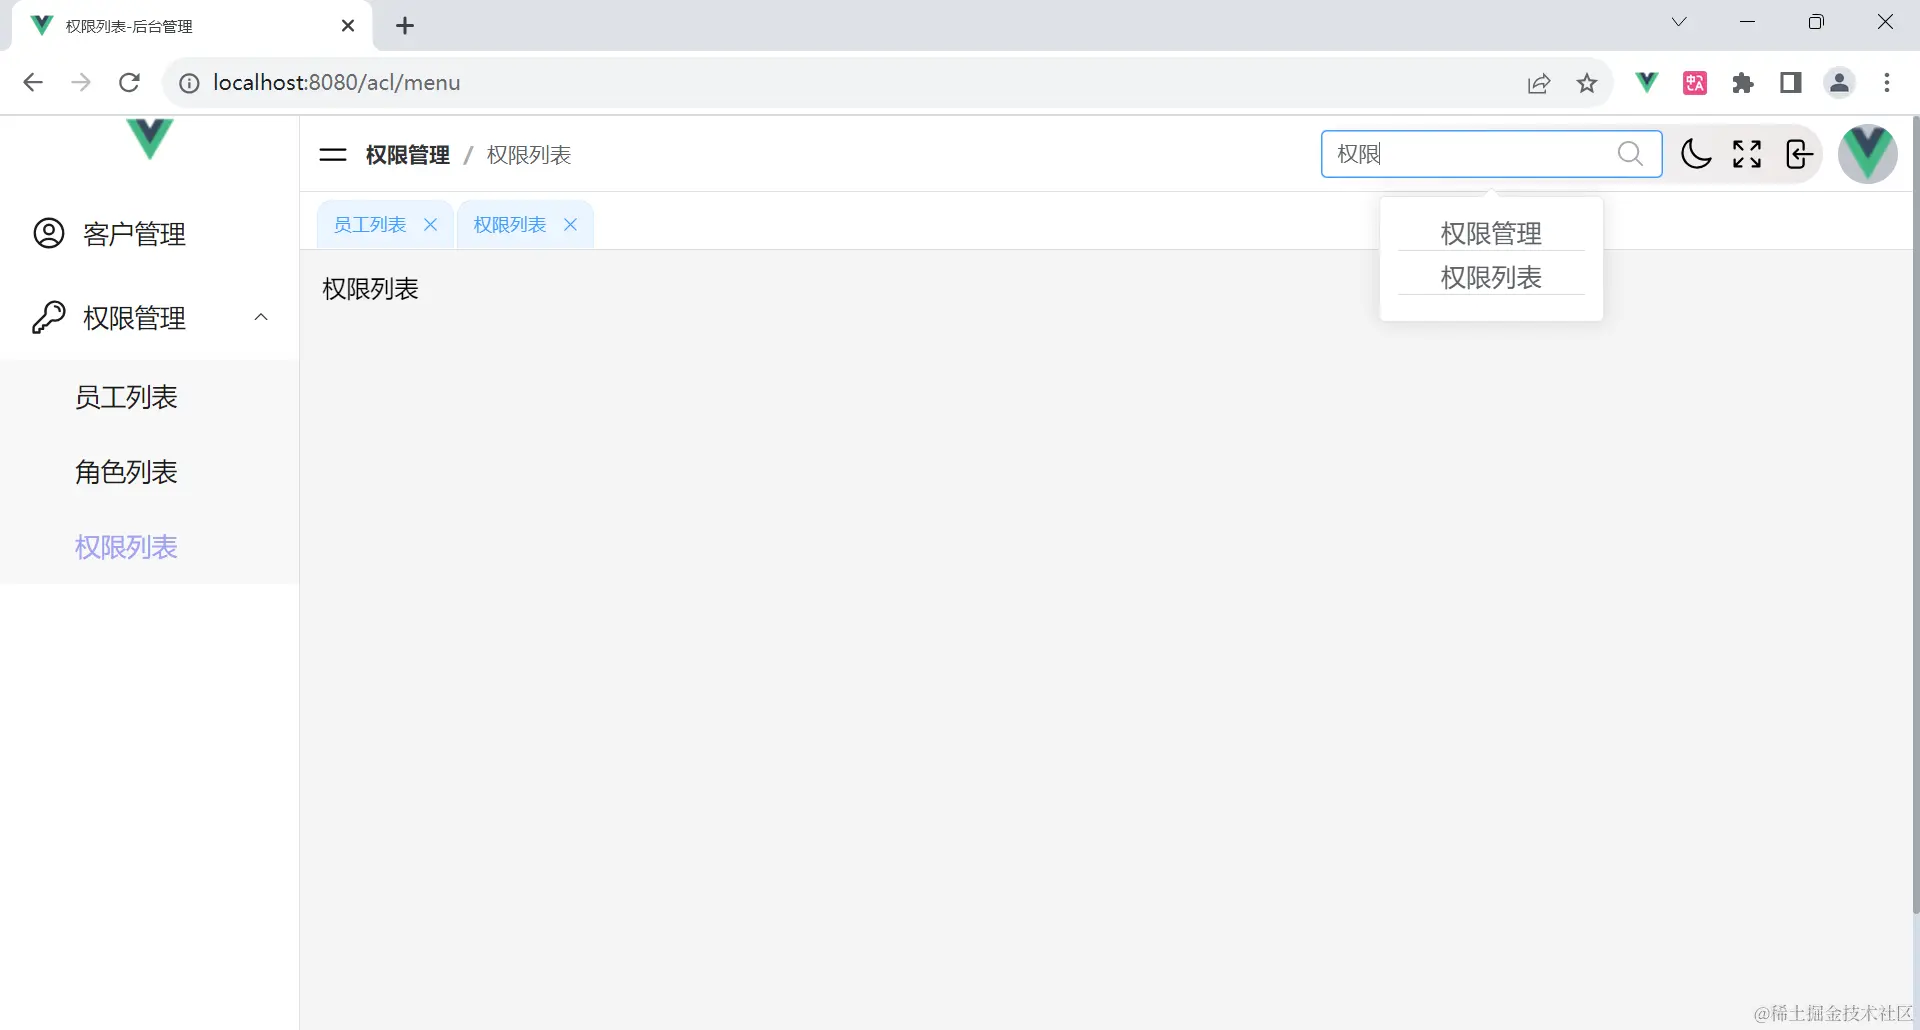Open the extensions puzzle icon
Viewport: 1920px width, 1030px height.
coord(1743,83)
